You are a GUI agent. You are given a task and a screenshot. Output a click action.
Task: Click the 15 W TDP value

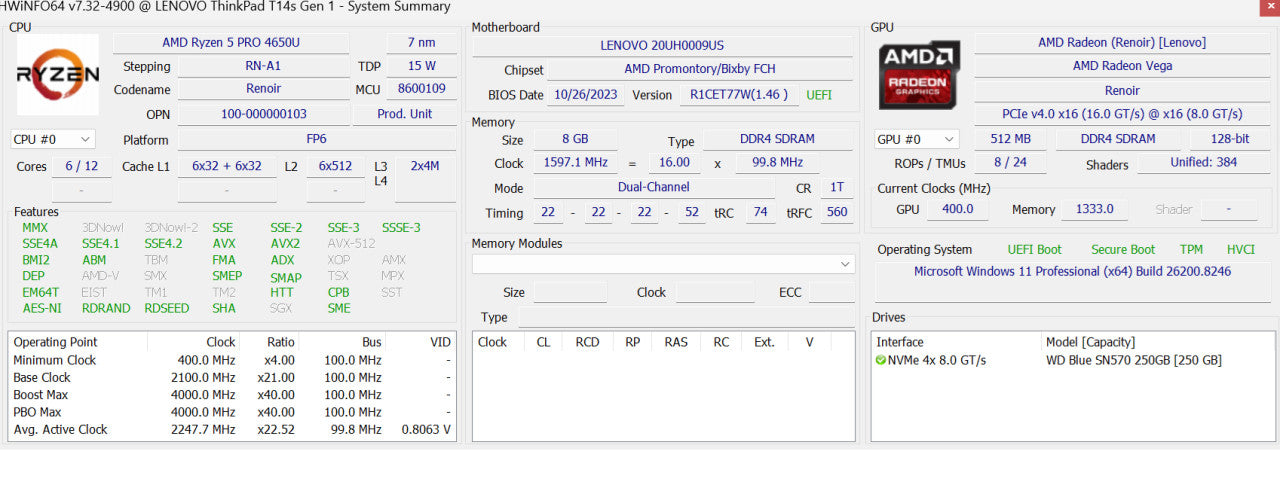click(x=421, y=66)
